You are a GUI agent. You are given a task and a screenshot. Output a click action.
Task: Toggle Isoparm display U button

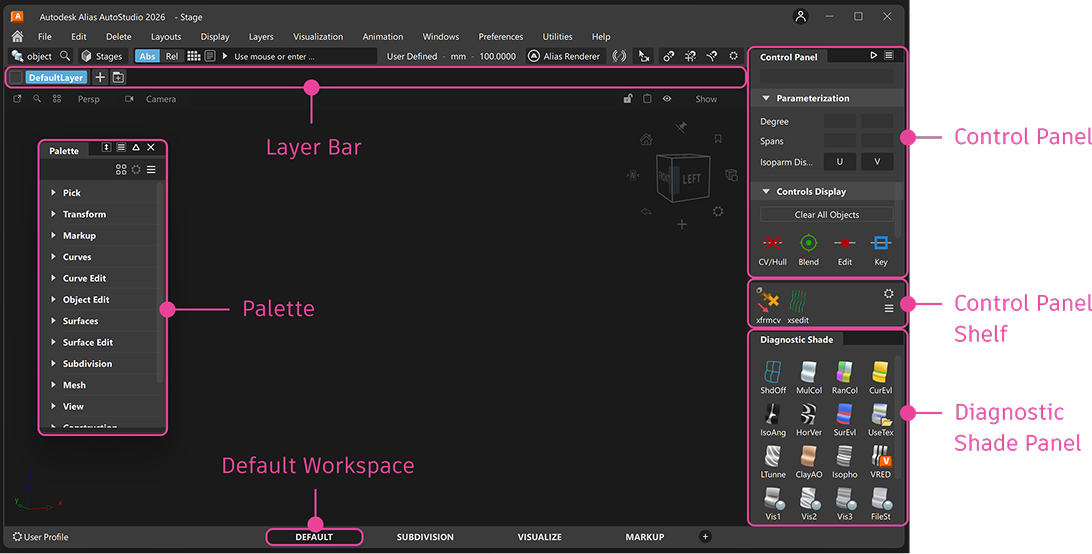point(840,162)
